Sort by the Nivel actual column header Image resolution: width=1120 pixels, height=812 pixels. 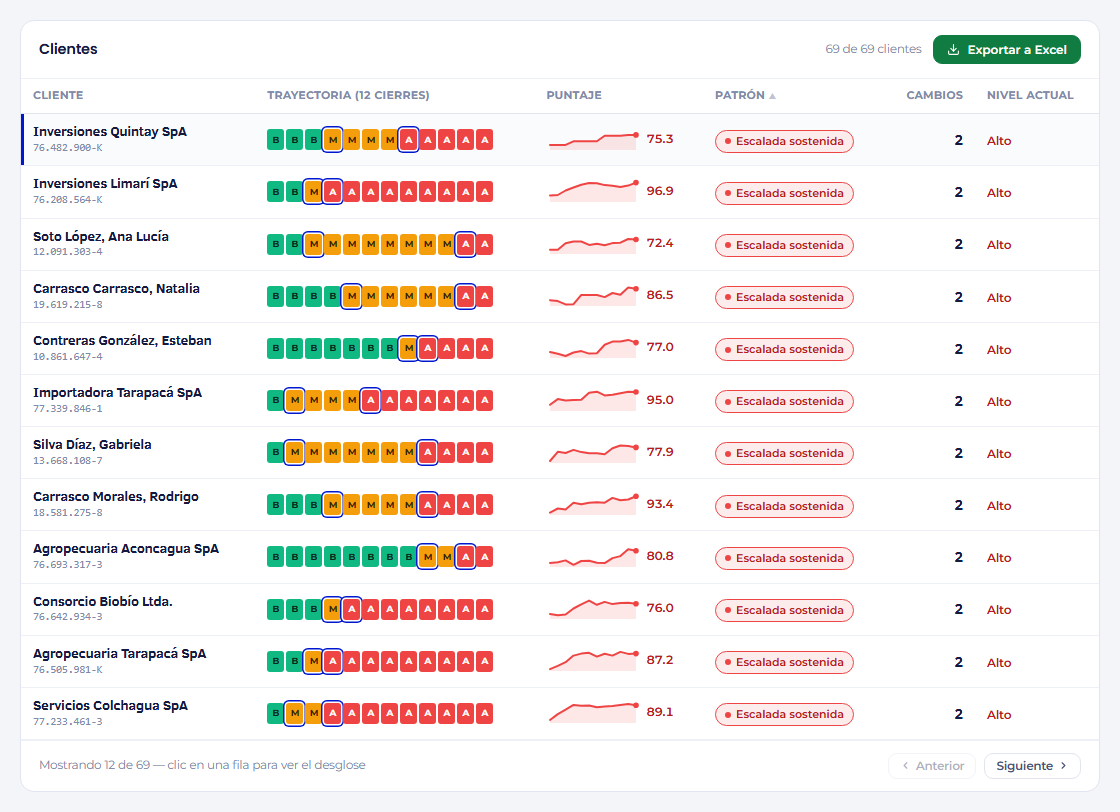click(1030, 95)
